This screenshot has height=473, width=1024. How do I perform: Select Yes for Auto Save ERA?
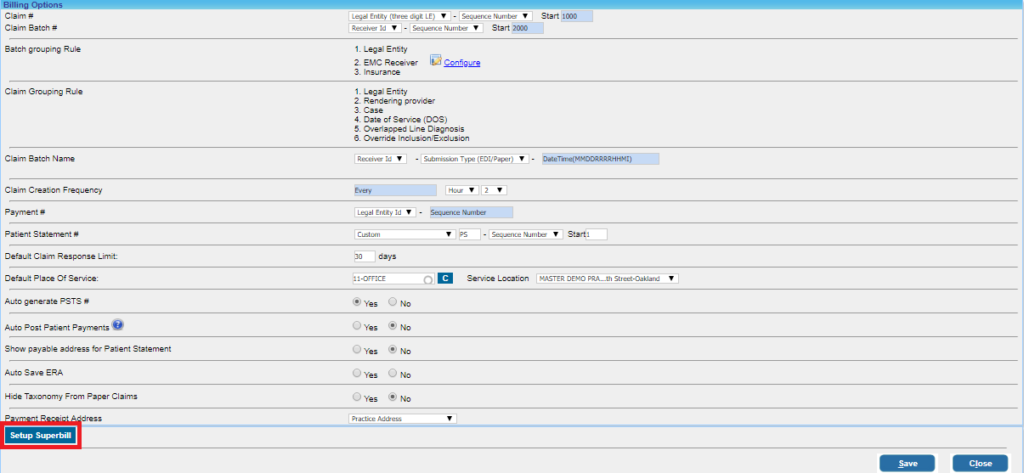(357, 374)
